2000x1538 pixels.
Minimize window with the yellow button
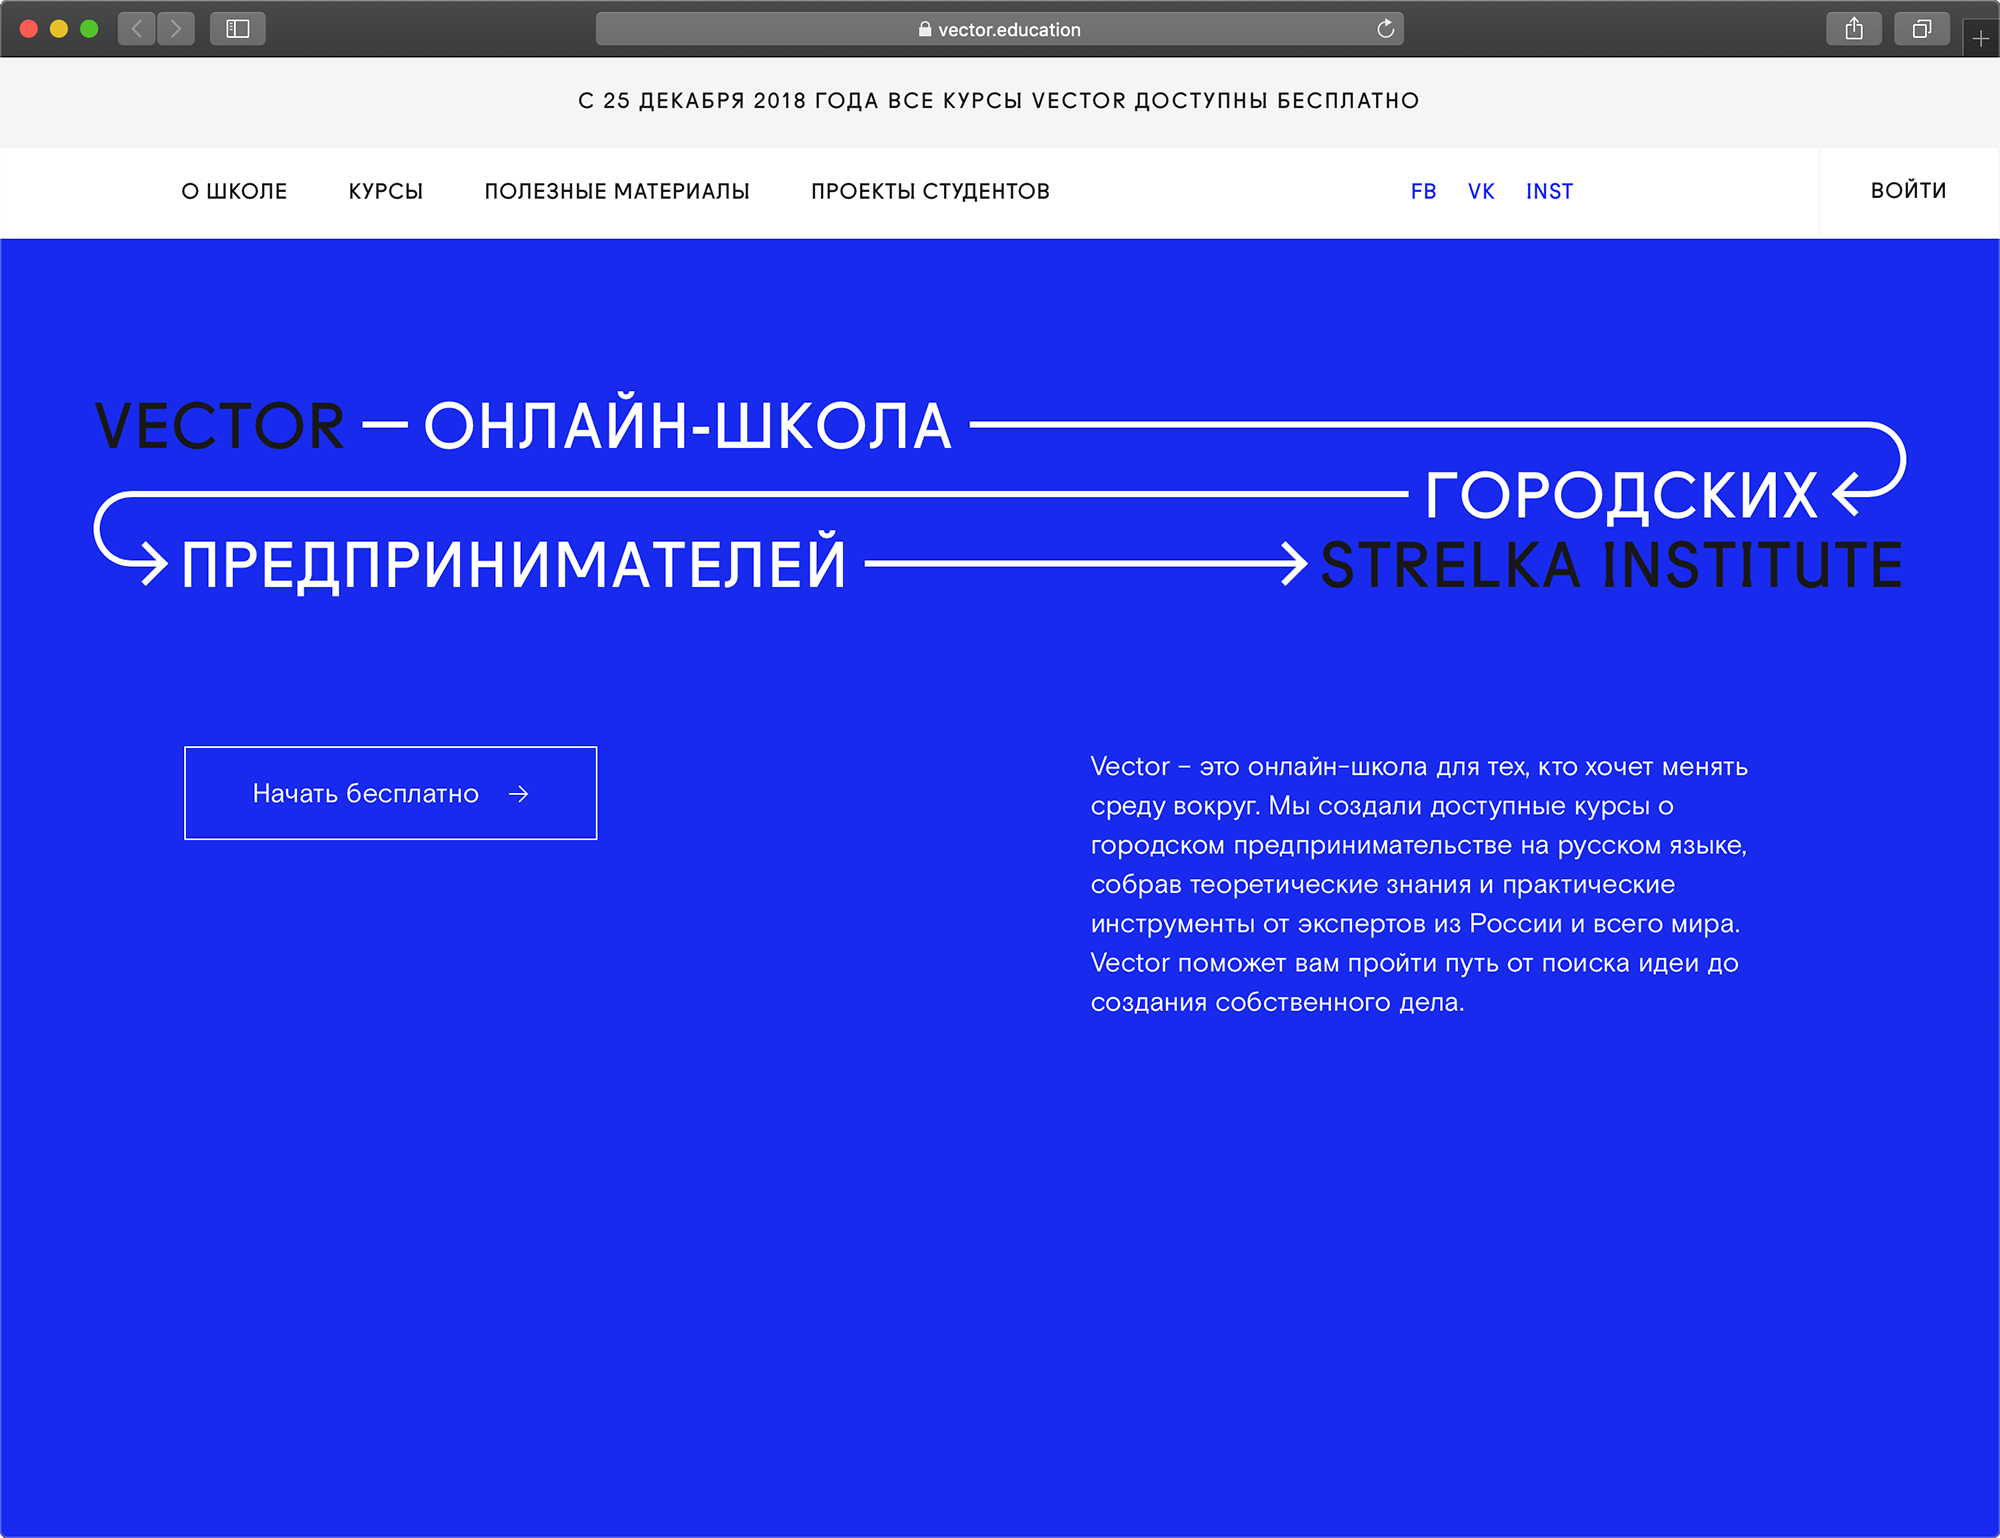pos(59,29)
